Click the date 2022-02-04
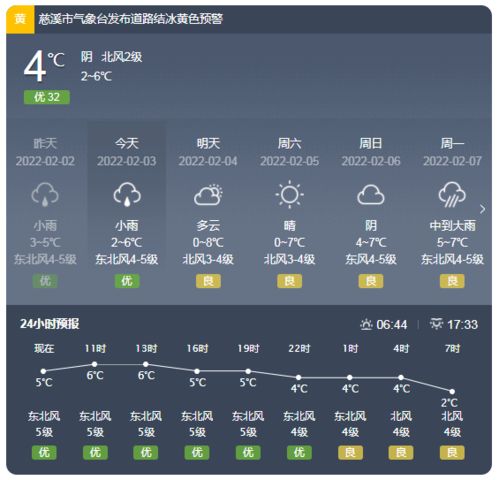Image resolution: width=499 pixels, height=480 pixels. 208,161
